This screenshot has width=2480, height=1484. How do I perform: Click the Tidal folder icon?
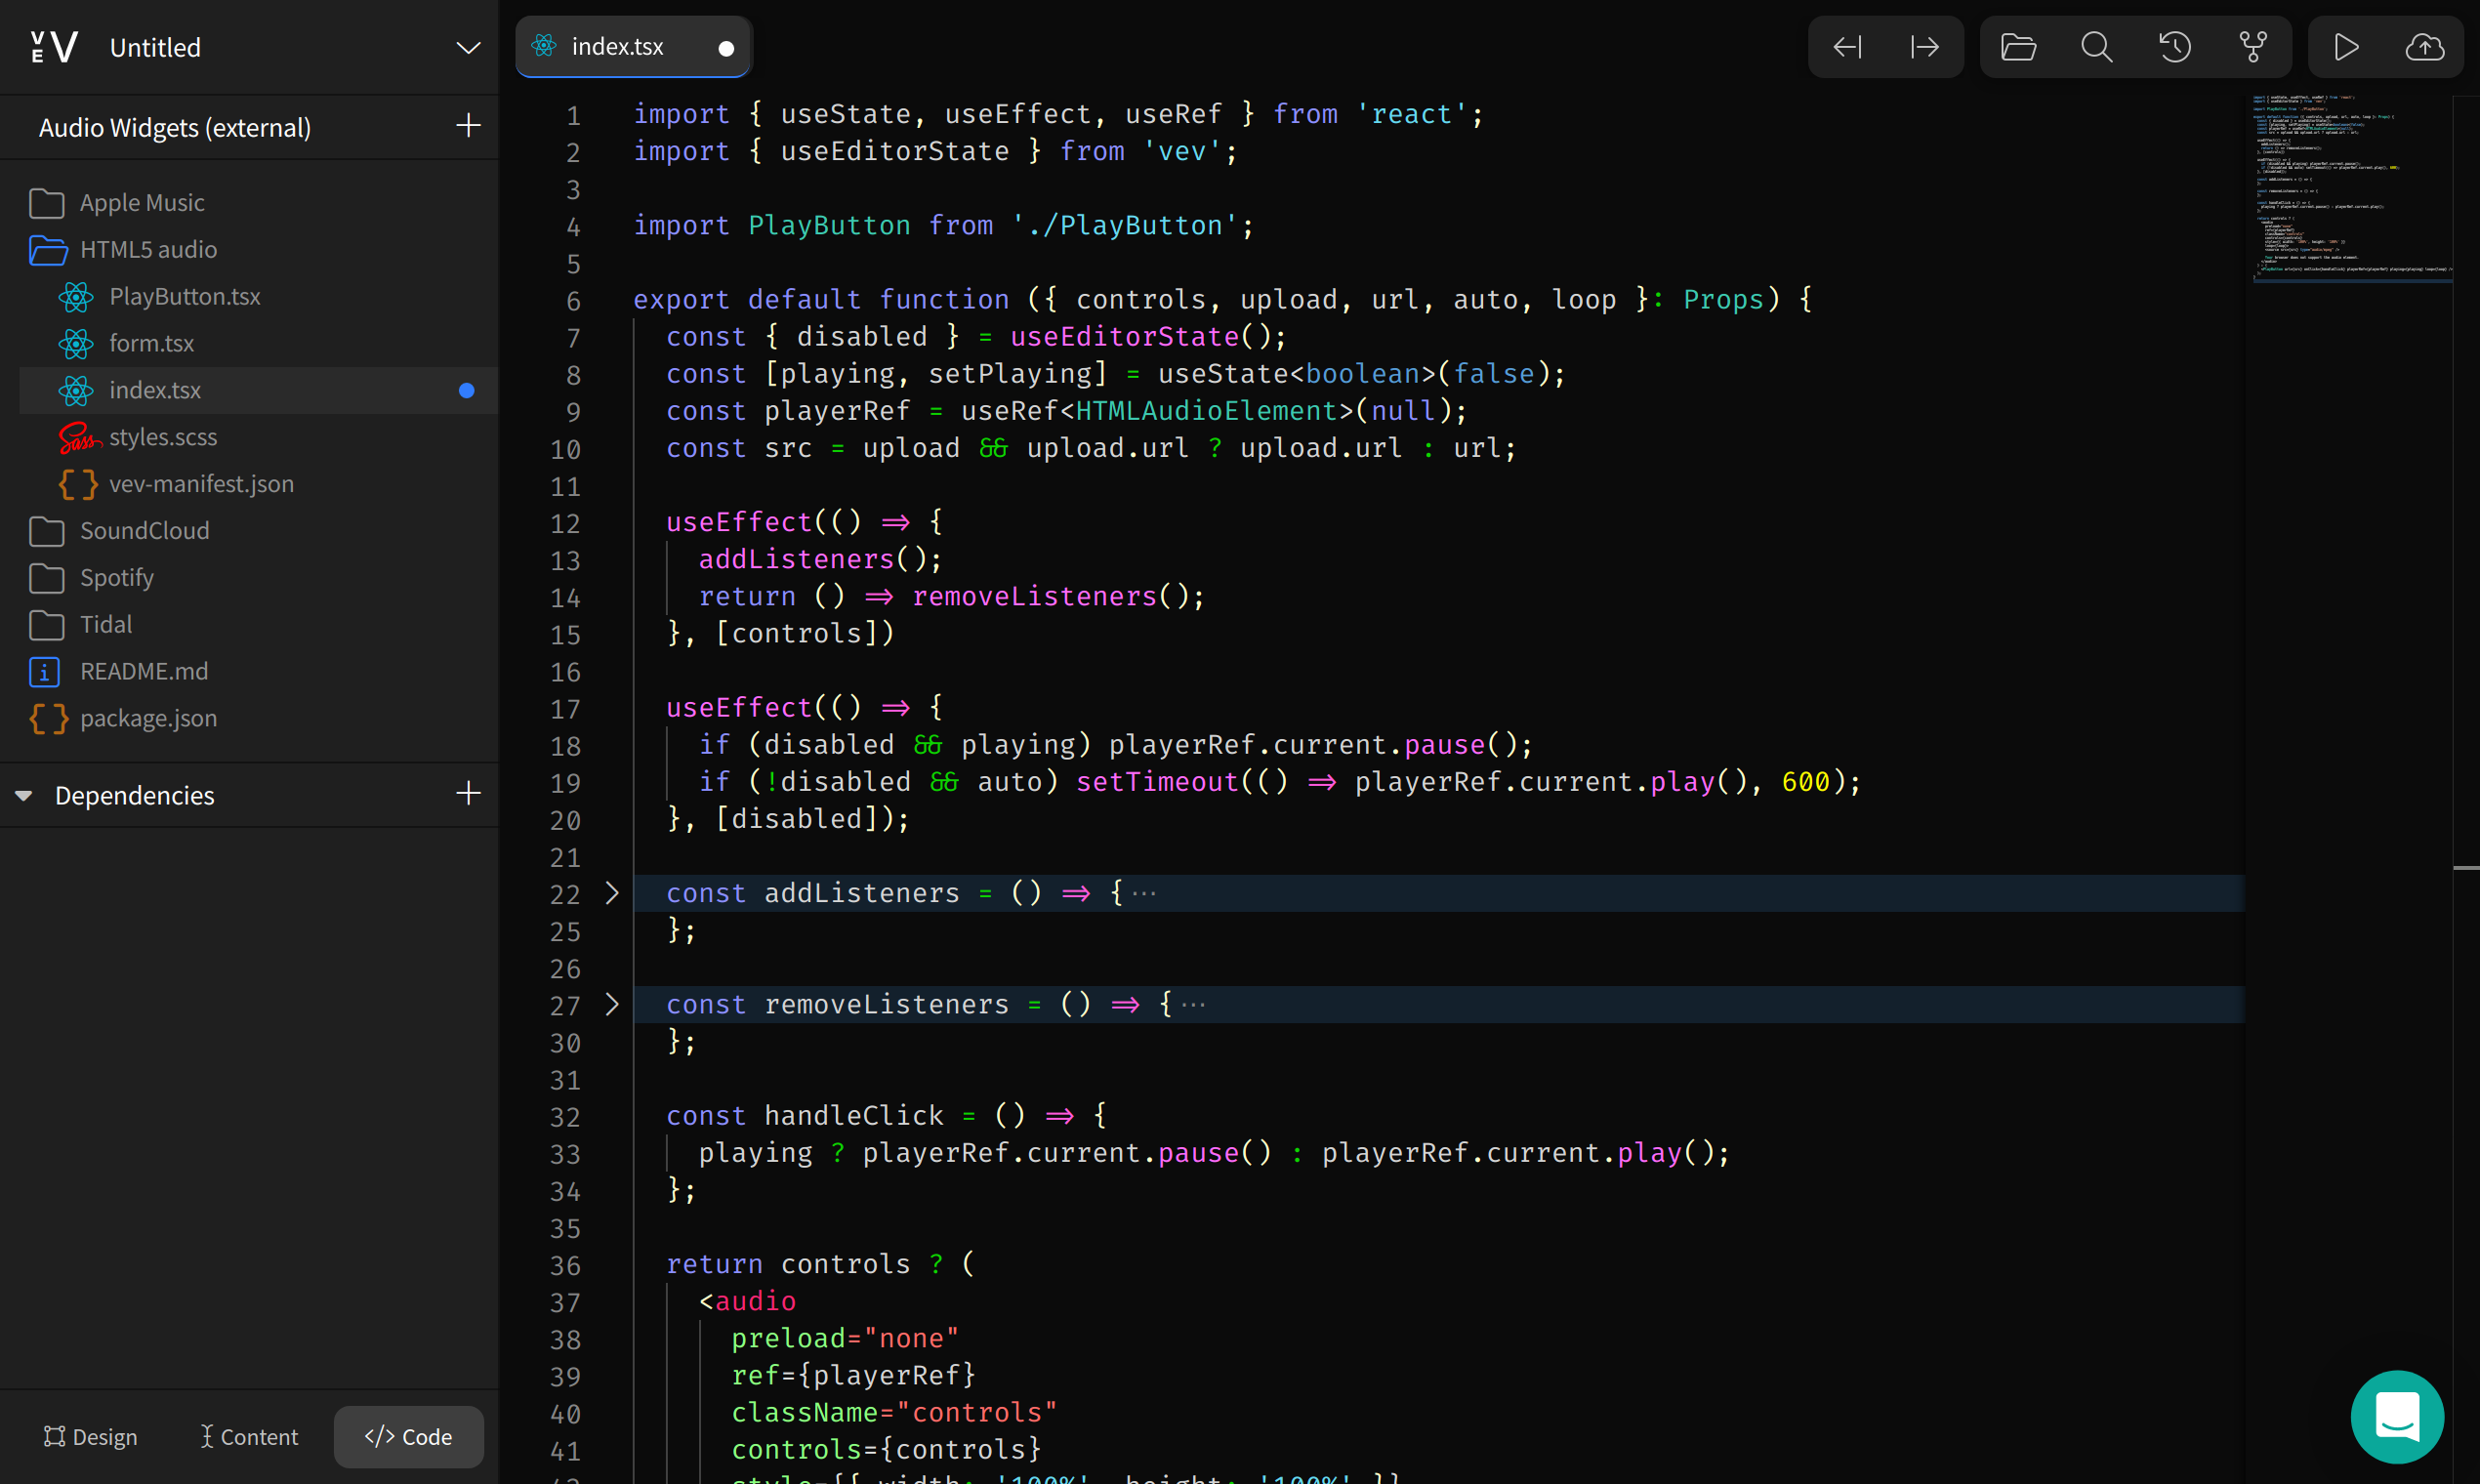click(x=47, y=625)
